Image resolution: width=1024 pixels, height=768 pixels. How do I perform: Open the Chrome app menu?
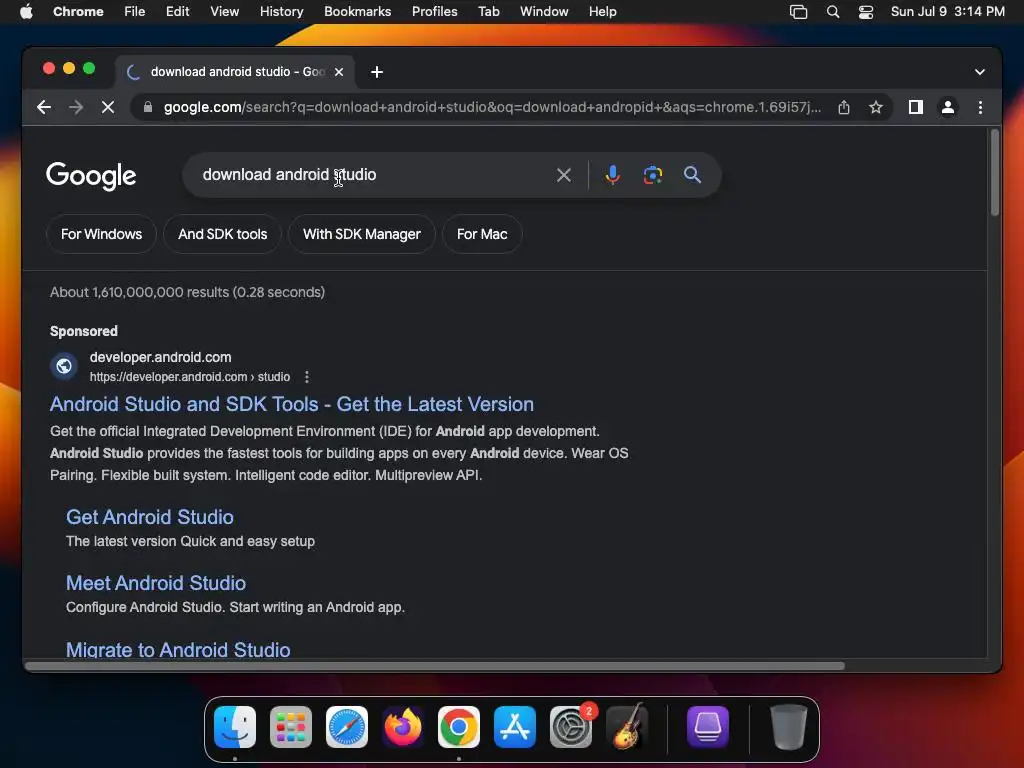(x=78, y=11)
